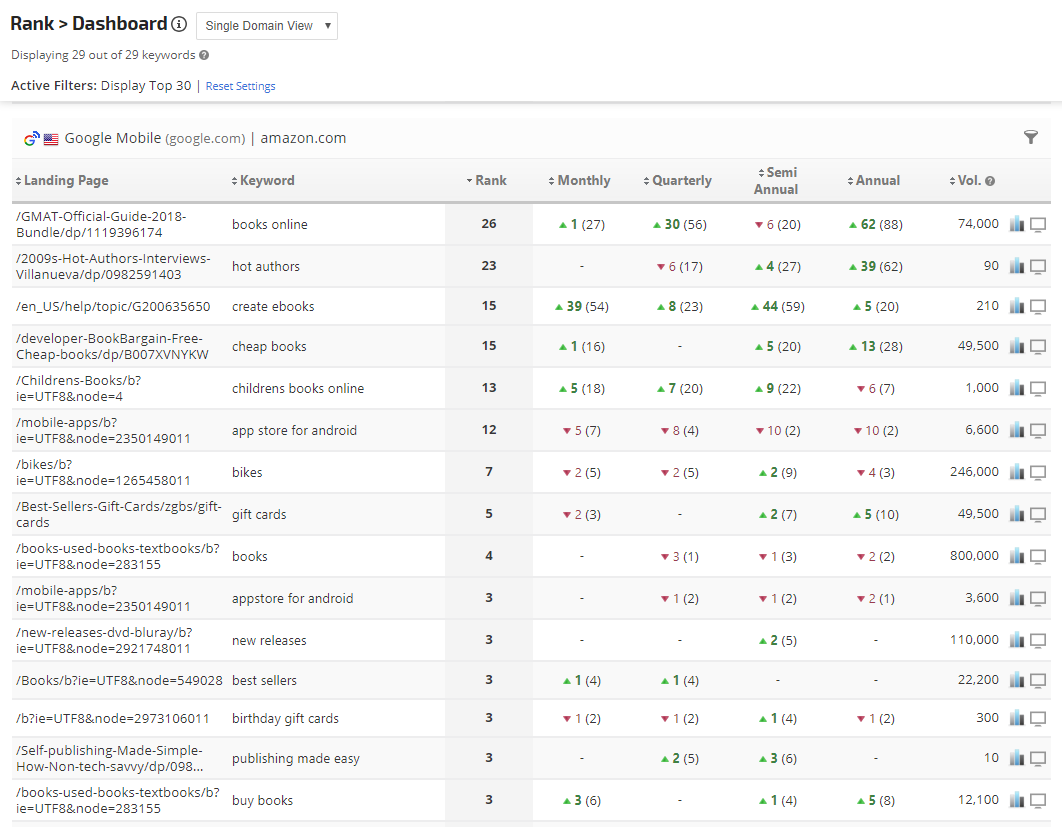The image size is (1062, 827).
Task: View bar chart for bikes keyword
Action: point(1017,472)
